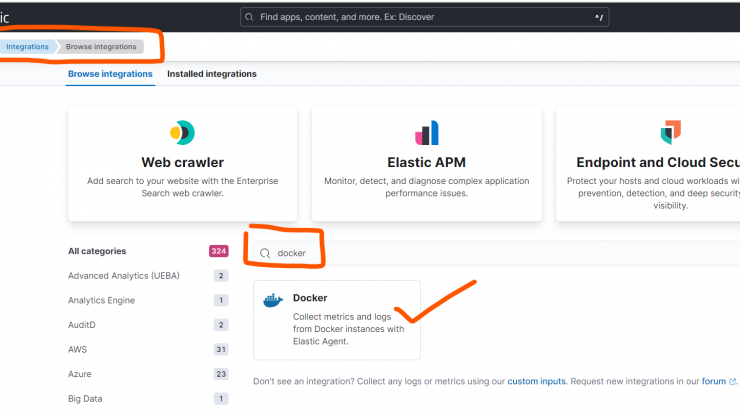Viewport: 740px width, 414px height.
Task: Select Analytics Engine category
Action: coord(101,300)
